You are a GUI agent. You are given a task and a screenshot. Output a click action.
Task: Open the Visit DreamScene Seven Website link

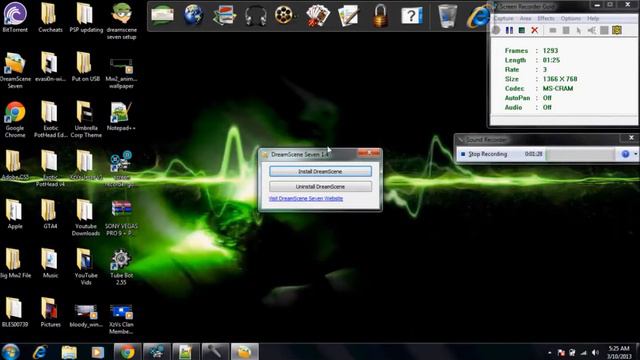(x=306, y=198)
